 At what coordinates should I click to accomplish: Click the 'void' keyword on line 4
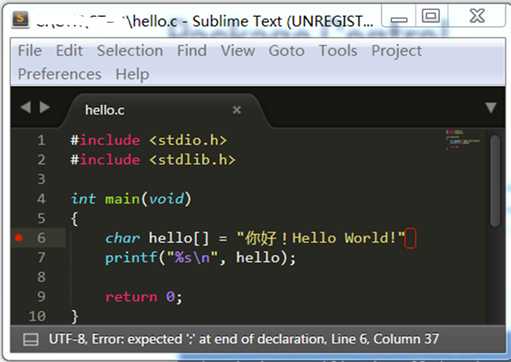[166, 199]
